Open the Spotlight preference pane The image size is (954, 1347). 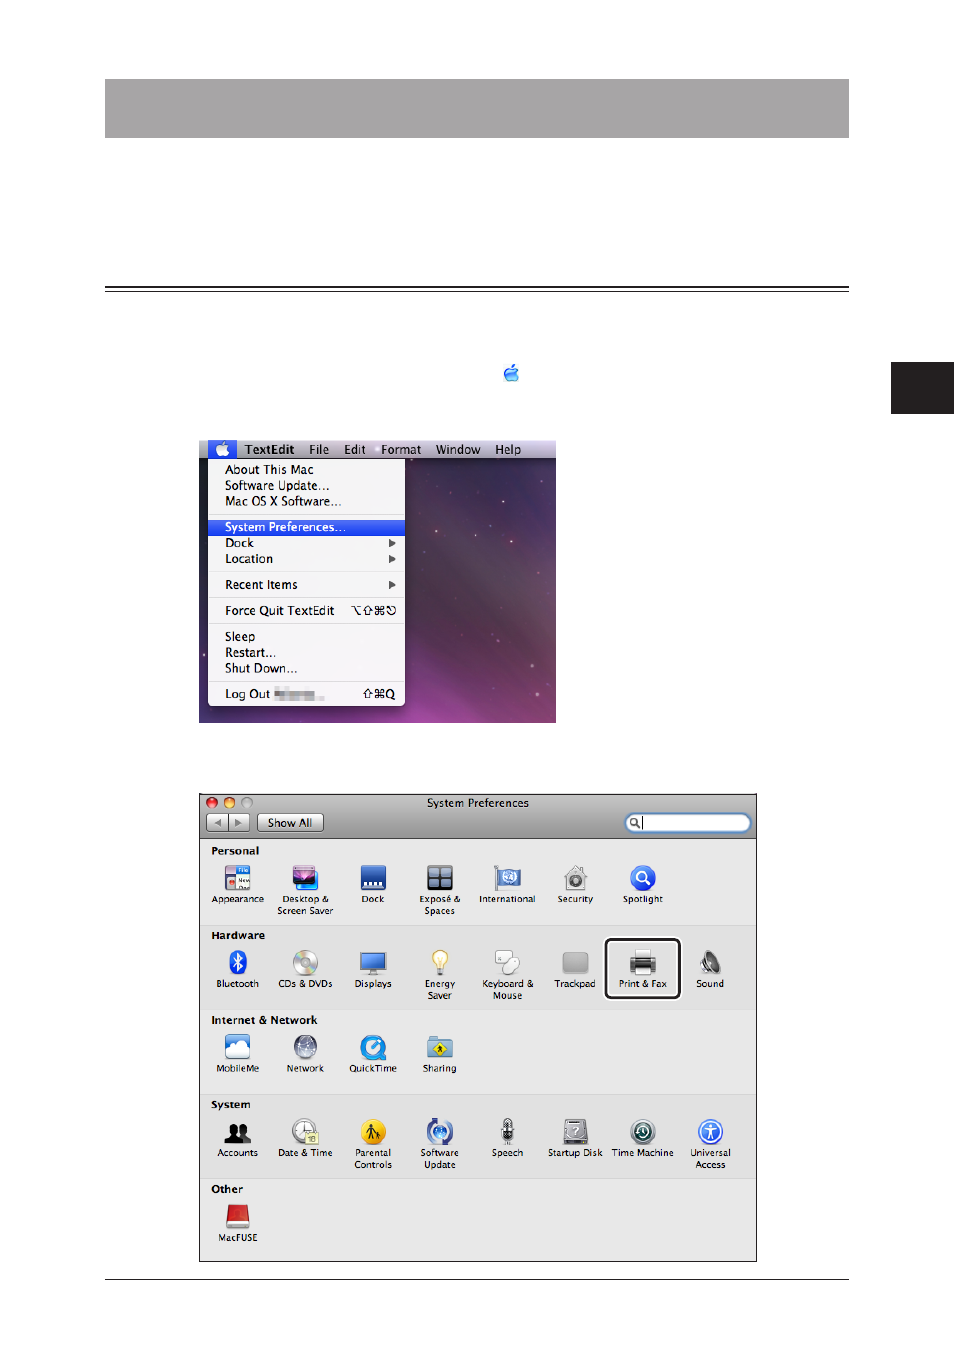point(643,884)
